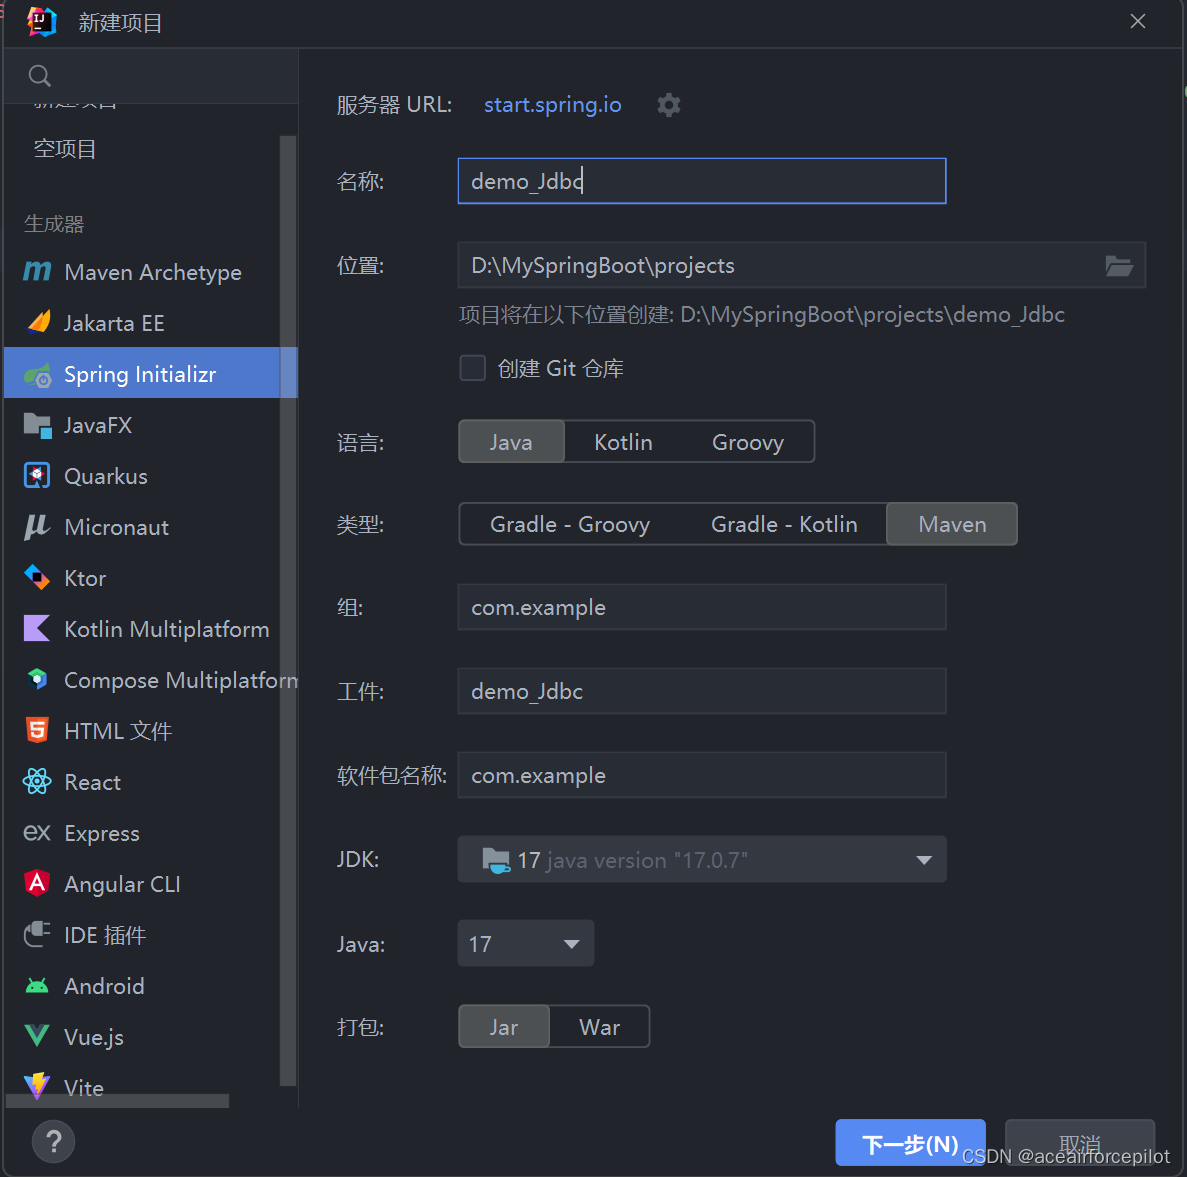
Task: Click the JavaFX folder icon
Action: click(x=38, y=425)
